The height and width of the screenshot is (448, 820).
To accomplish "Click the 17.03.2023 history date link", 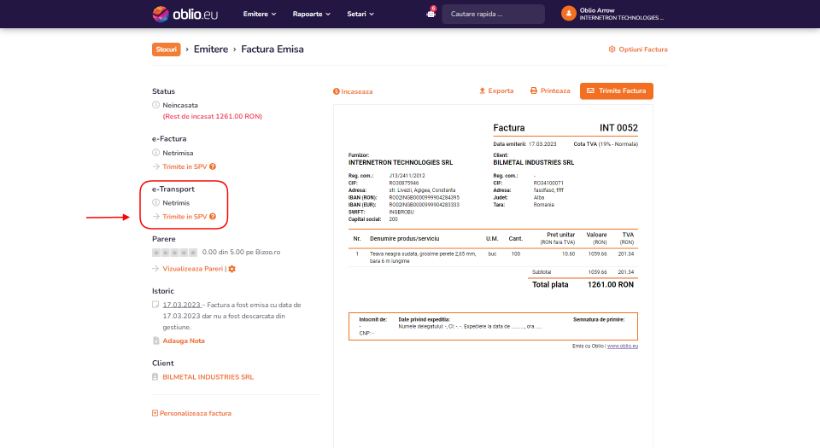I will (181, 305).
